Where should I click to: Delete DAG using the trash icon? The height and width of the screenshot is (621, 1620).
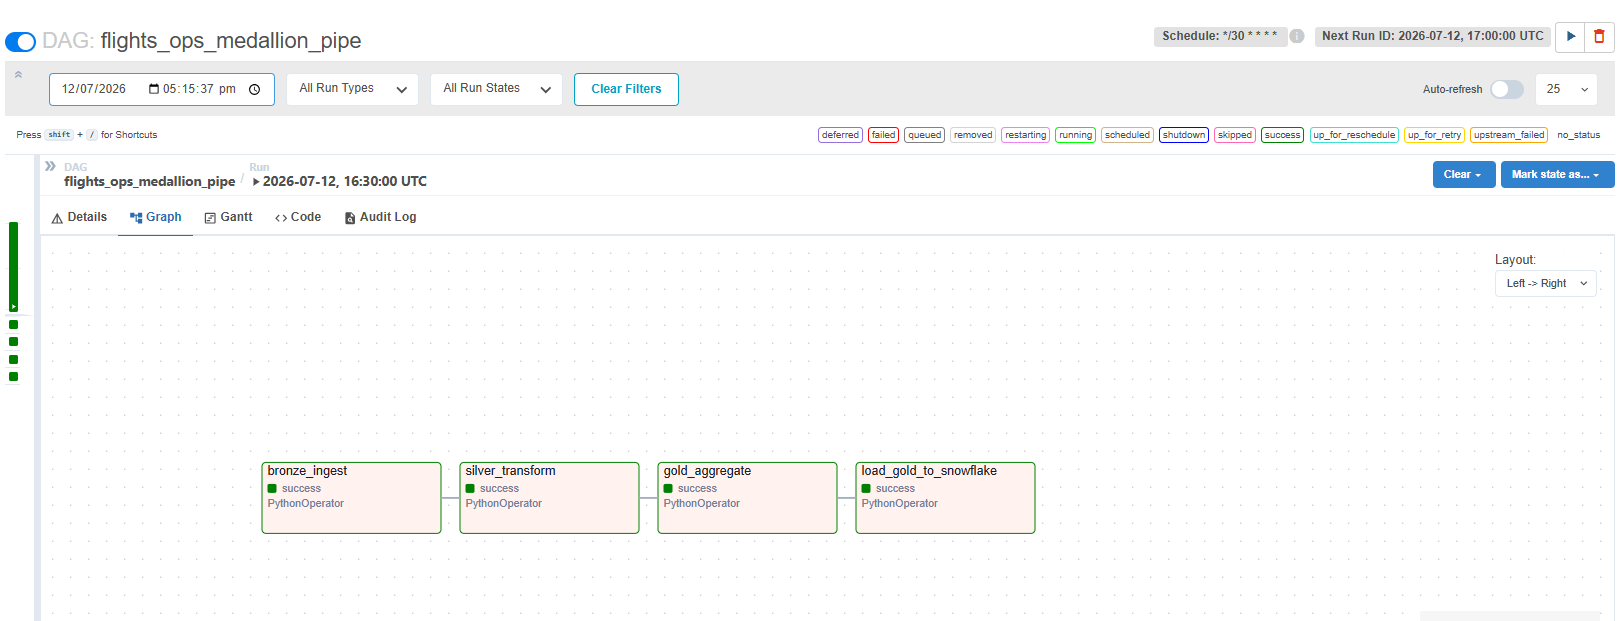click(x=1599, y=36)
